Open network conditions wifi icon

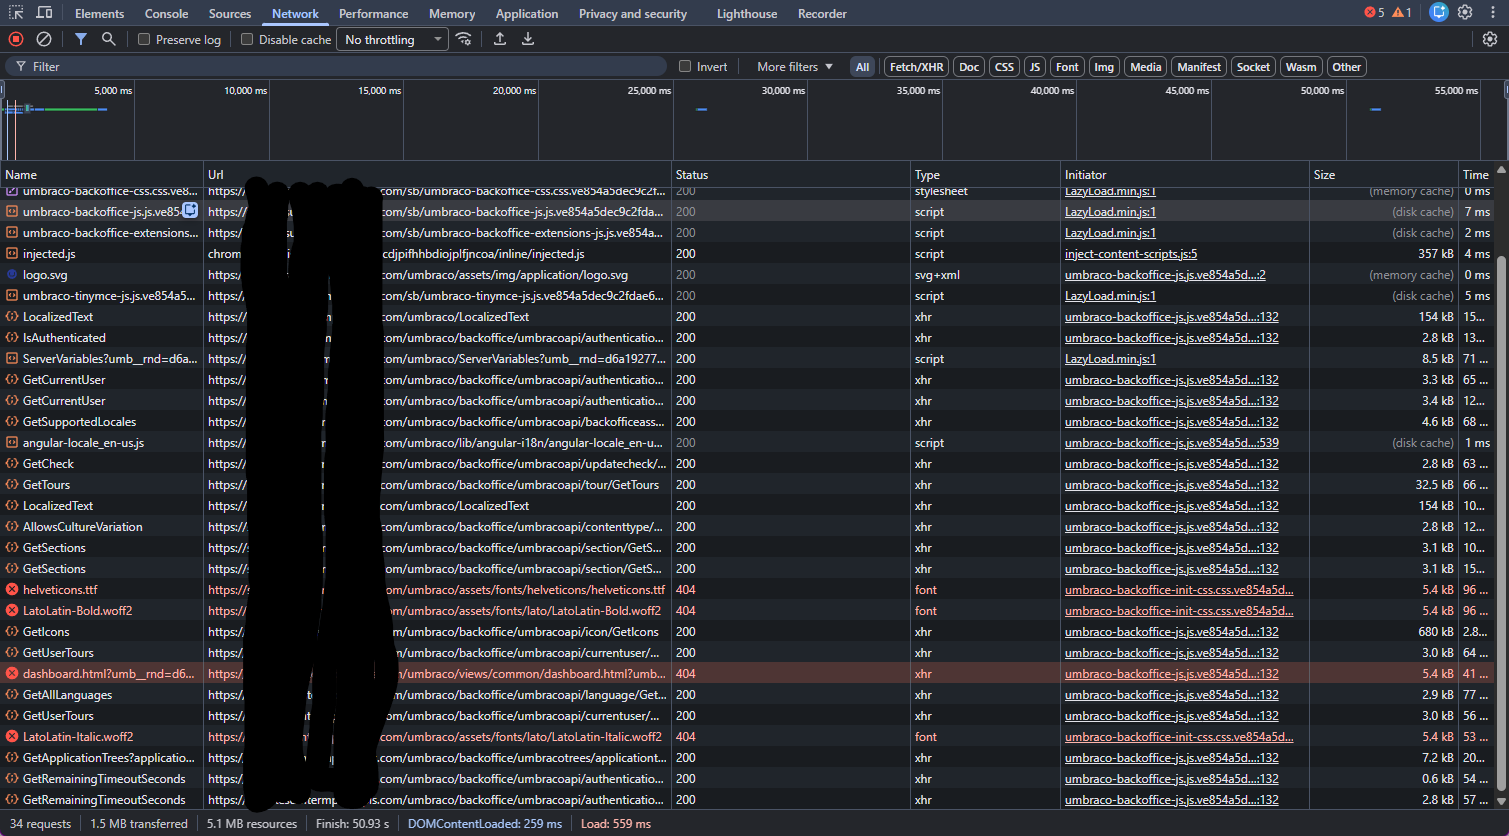pos(463,39)
